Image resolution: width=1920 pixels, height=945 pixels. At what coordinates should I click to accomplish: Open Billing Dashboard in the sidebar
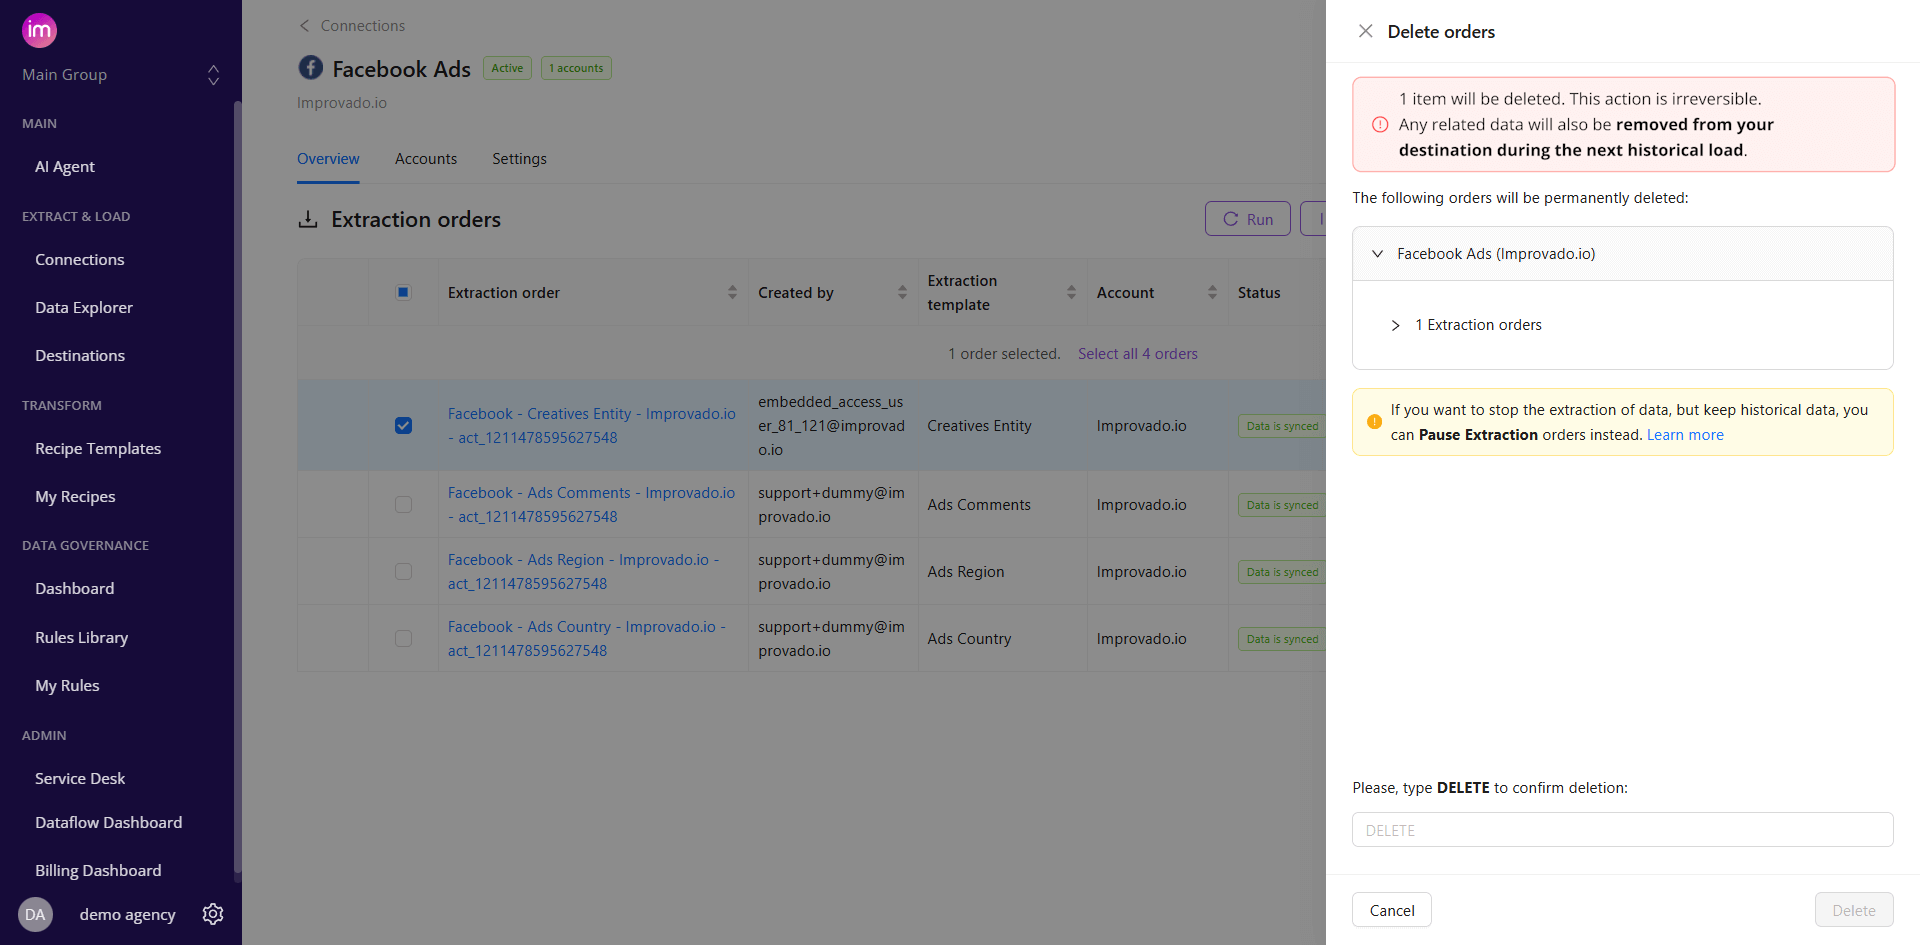(98, 871)
